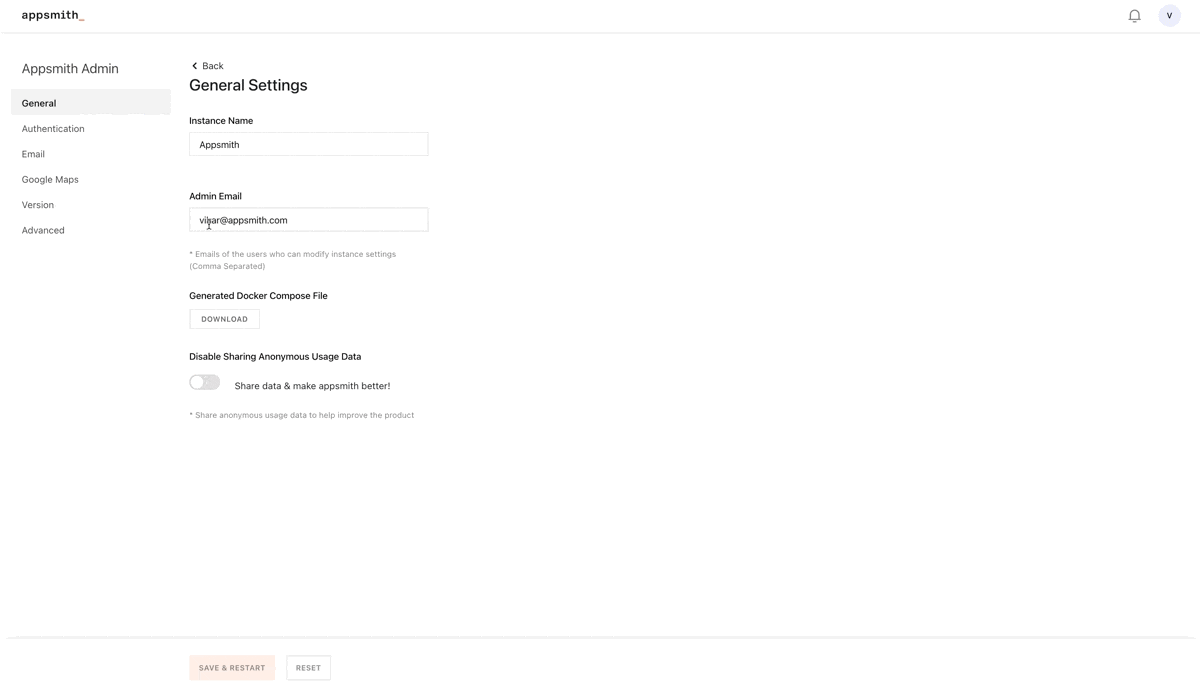Image resolution: width=1200 pixels, height=695 pixels.
Task: Download the generated Docker Compose file
Action: [224, 319]
